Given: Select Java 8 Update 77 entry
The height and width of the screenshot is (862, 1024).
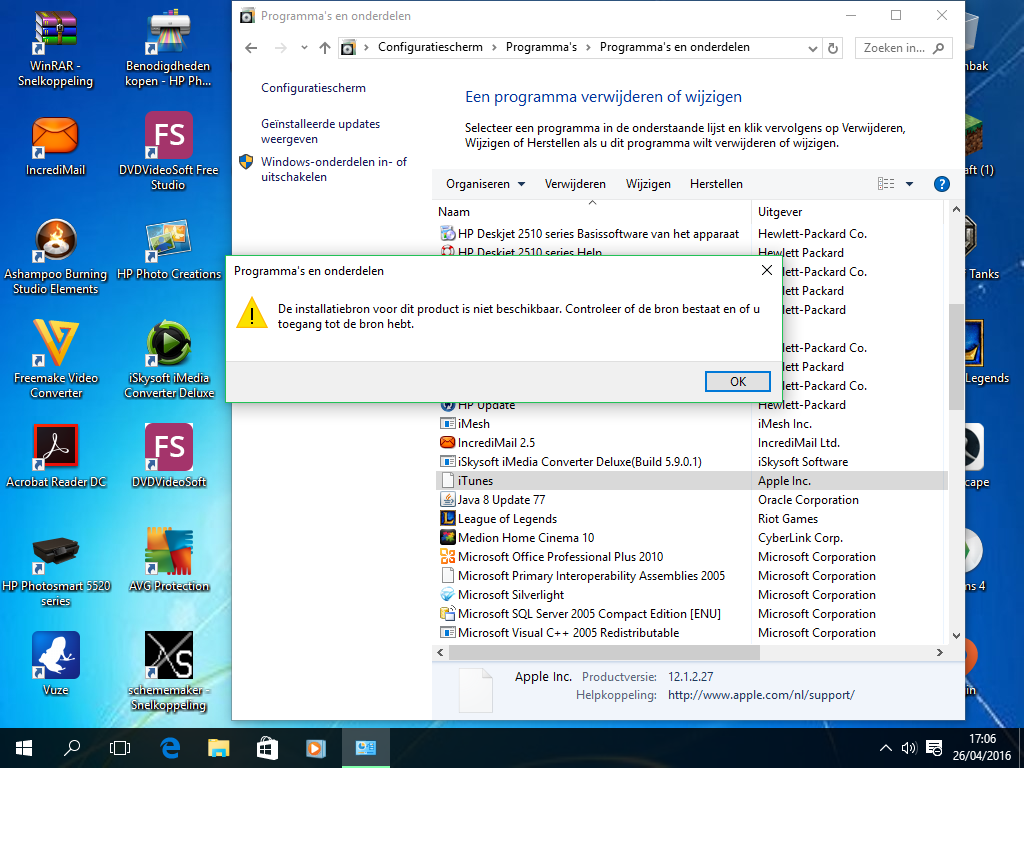Looking at the screenshot, I should point(691,500).
